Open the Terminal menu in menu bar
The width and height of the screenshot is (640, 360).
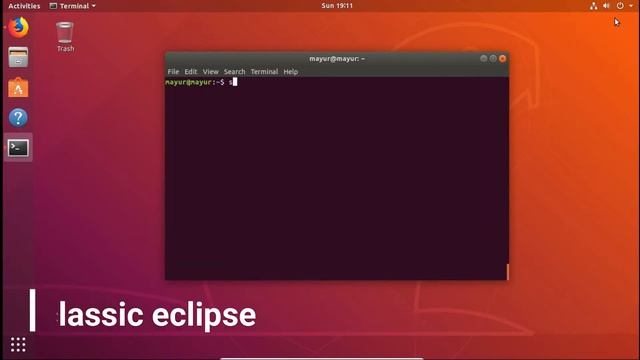[x=264, y=71]
